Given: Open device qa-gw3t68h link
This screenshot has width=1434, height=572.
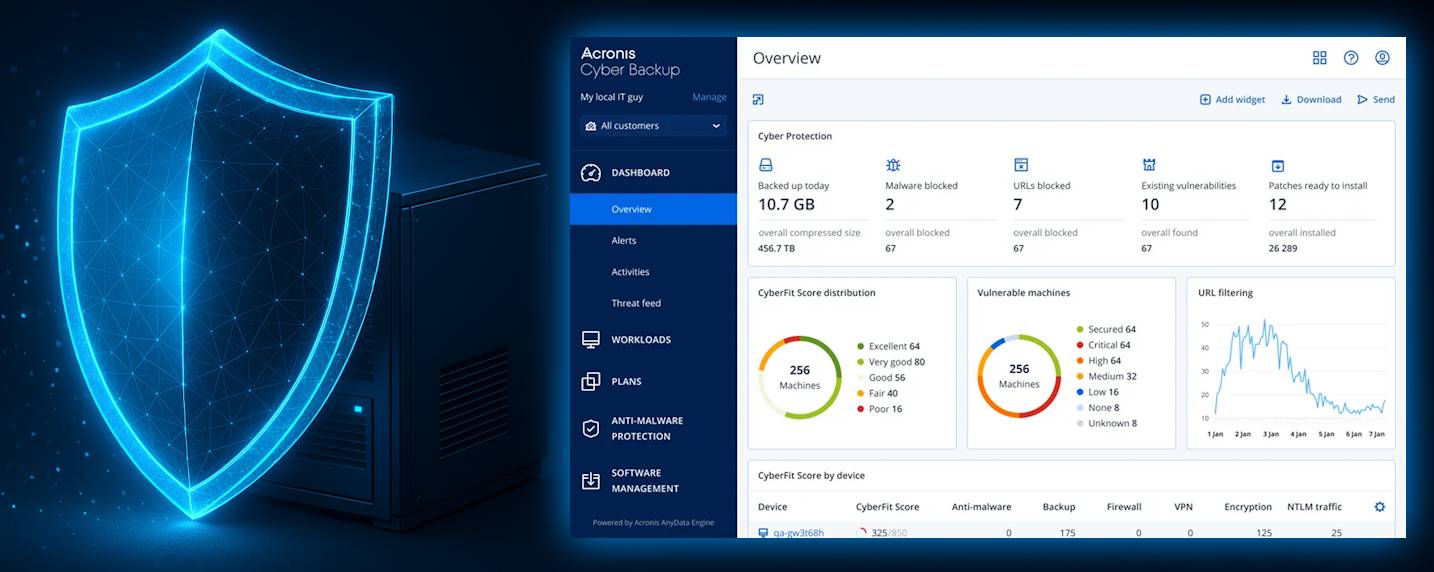Looking at the screenshot, I should click(x=798, y=533).
